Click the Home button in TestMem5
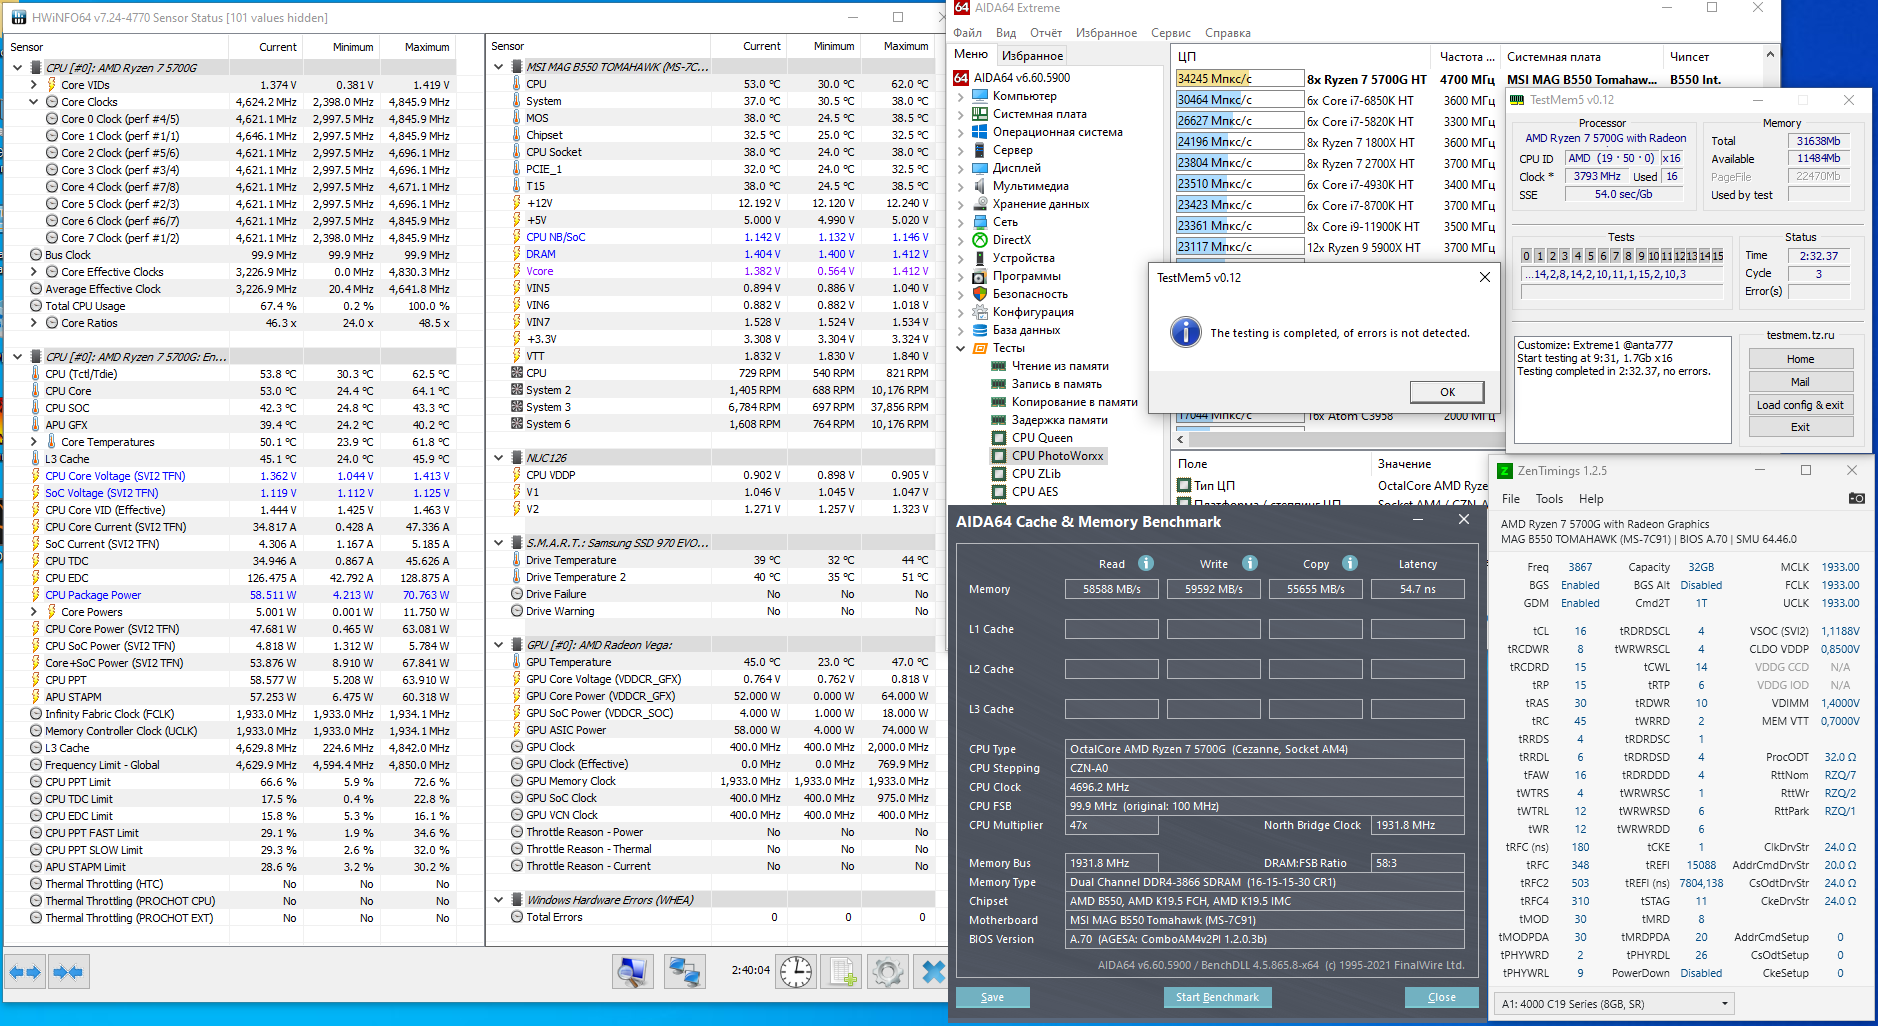Image resolution: width=1878 pixels, height=1026 pixels. click(x=1800, y=359)
